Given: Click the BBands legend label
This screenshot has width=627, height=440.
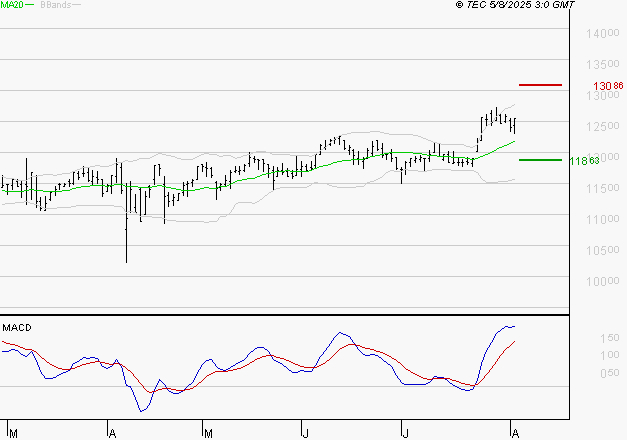Looking at the screenshot, I should tap(54, 5).
